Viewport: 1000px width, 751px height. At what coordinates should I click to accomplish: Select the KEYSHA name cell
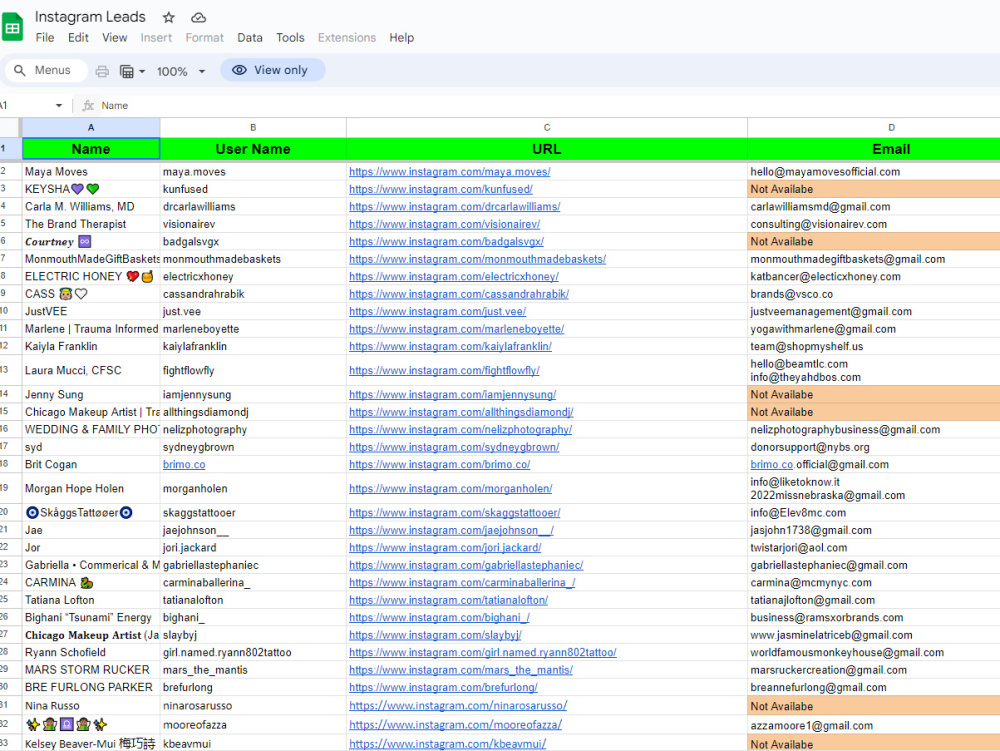(x=91, y=189)
